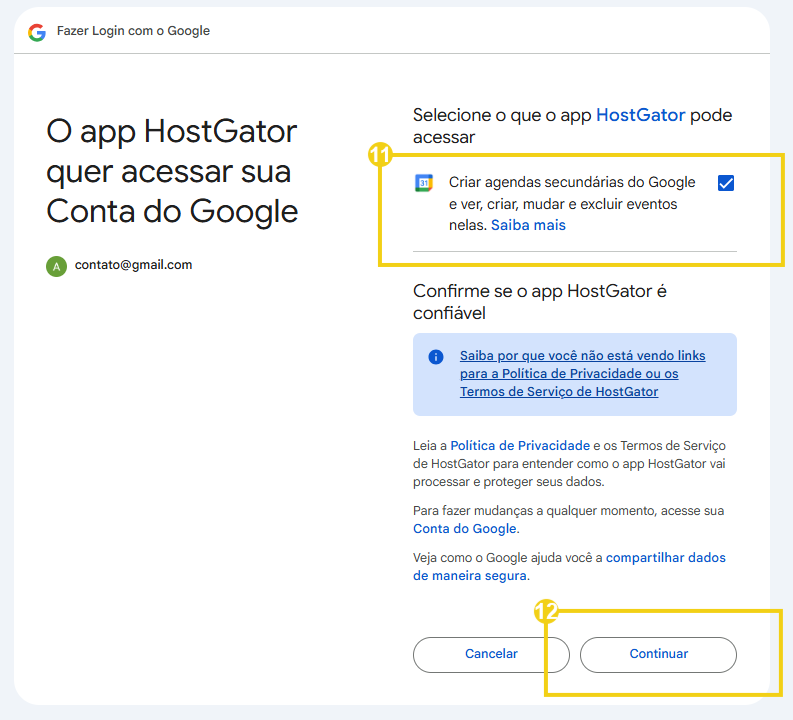The width and height of the screenshot is (793, 720).
Task: Open the HostGator app name link
Action: coord(640,115)
